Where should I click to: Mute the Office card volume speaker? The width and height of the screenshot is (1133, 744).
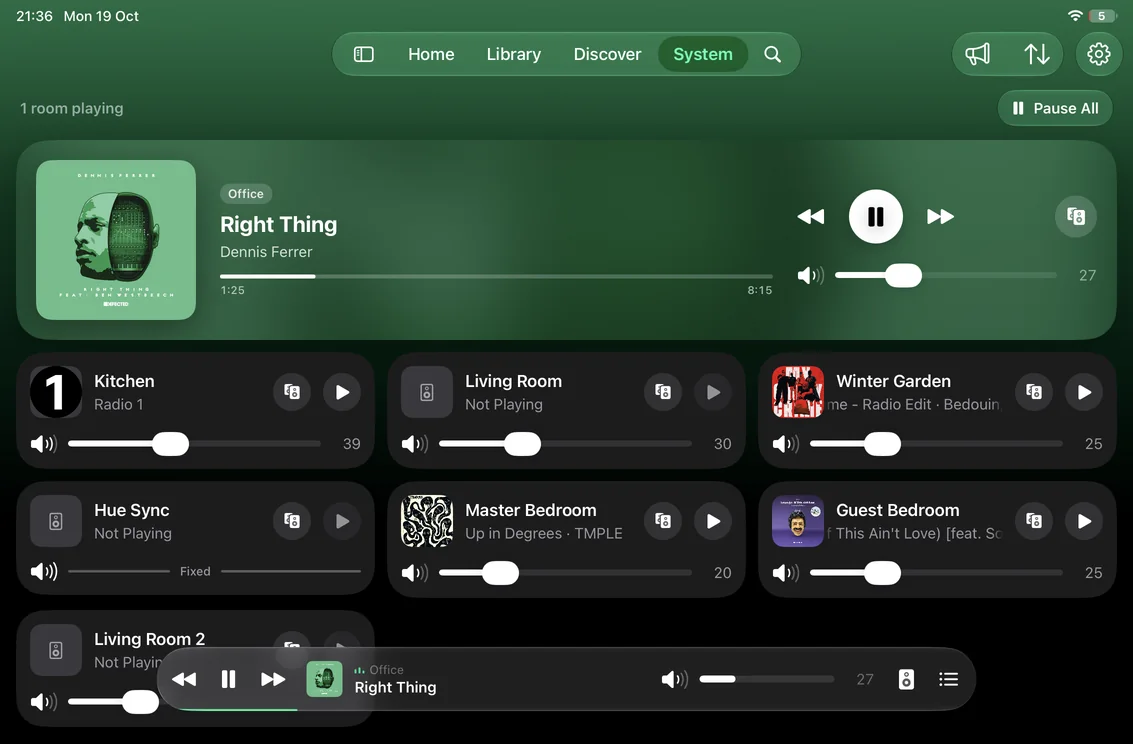(810, 275)
